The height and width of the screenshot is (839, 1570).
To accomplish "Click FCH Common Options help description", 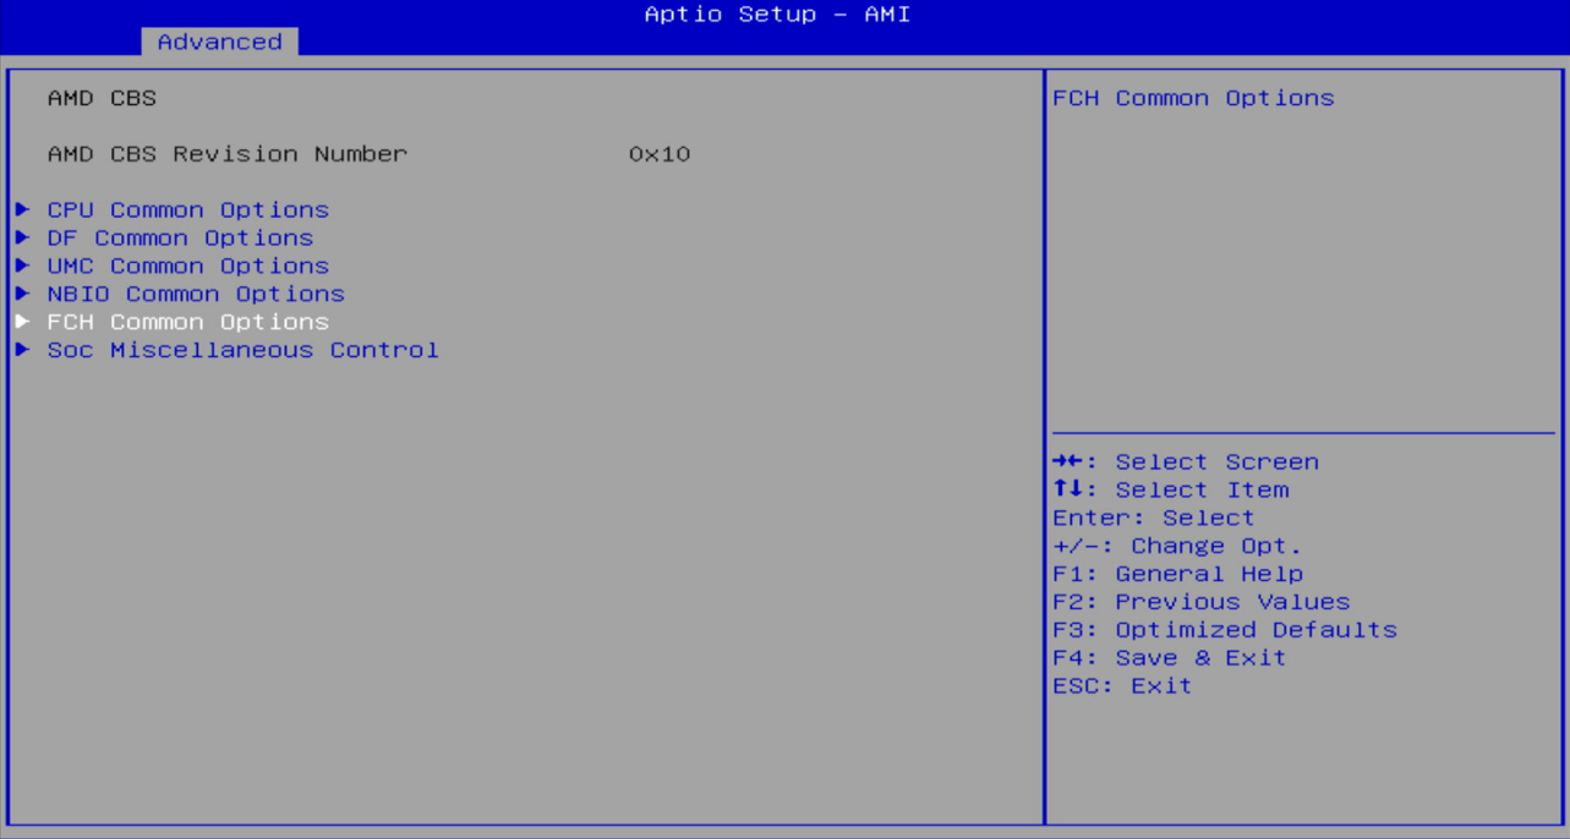I will pyautogui.click(x=1193, y=98).
